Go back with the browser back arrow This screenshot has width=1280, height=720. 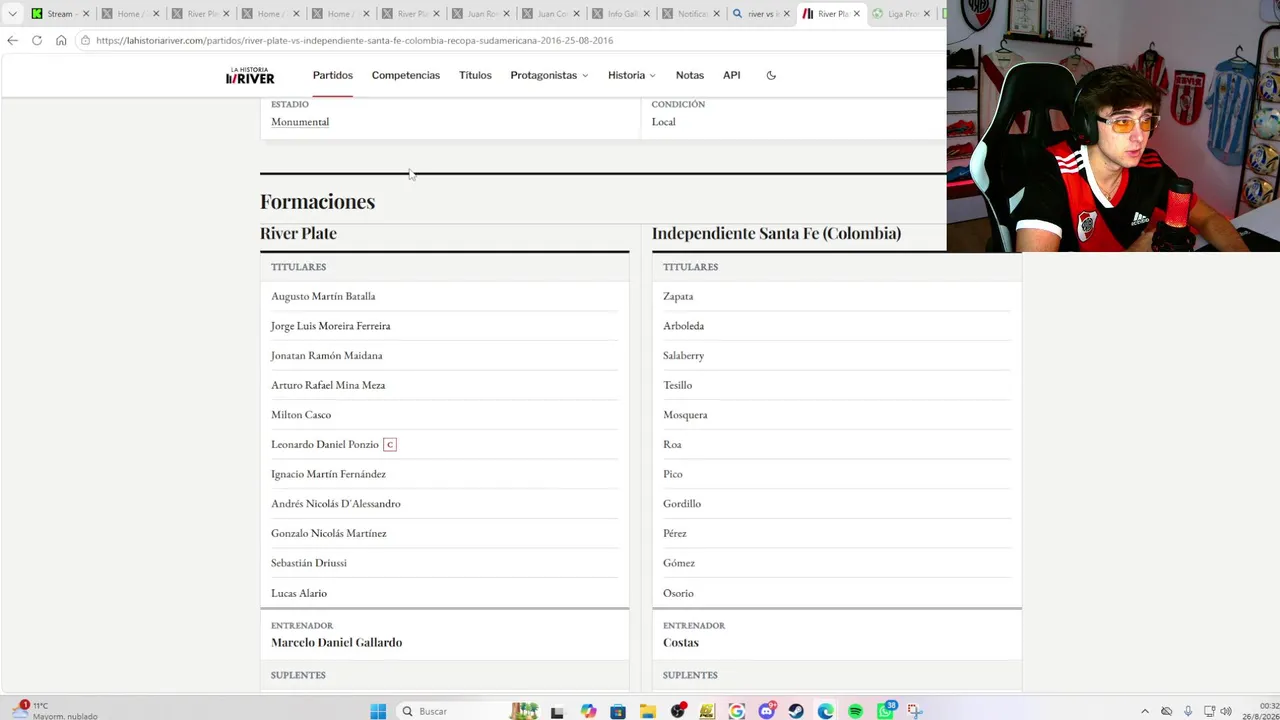tap(12, 40)
